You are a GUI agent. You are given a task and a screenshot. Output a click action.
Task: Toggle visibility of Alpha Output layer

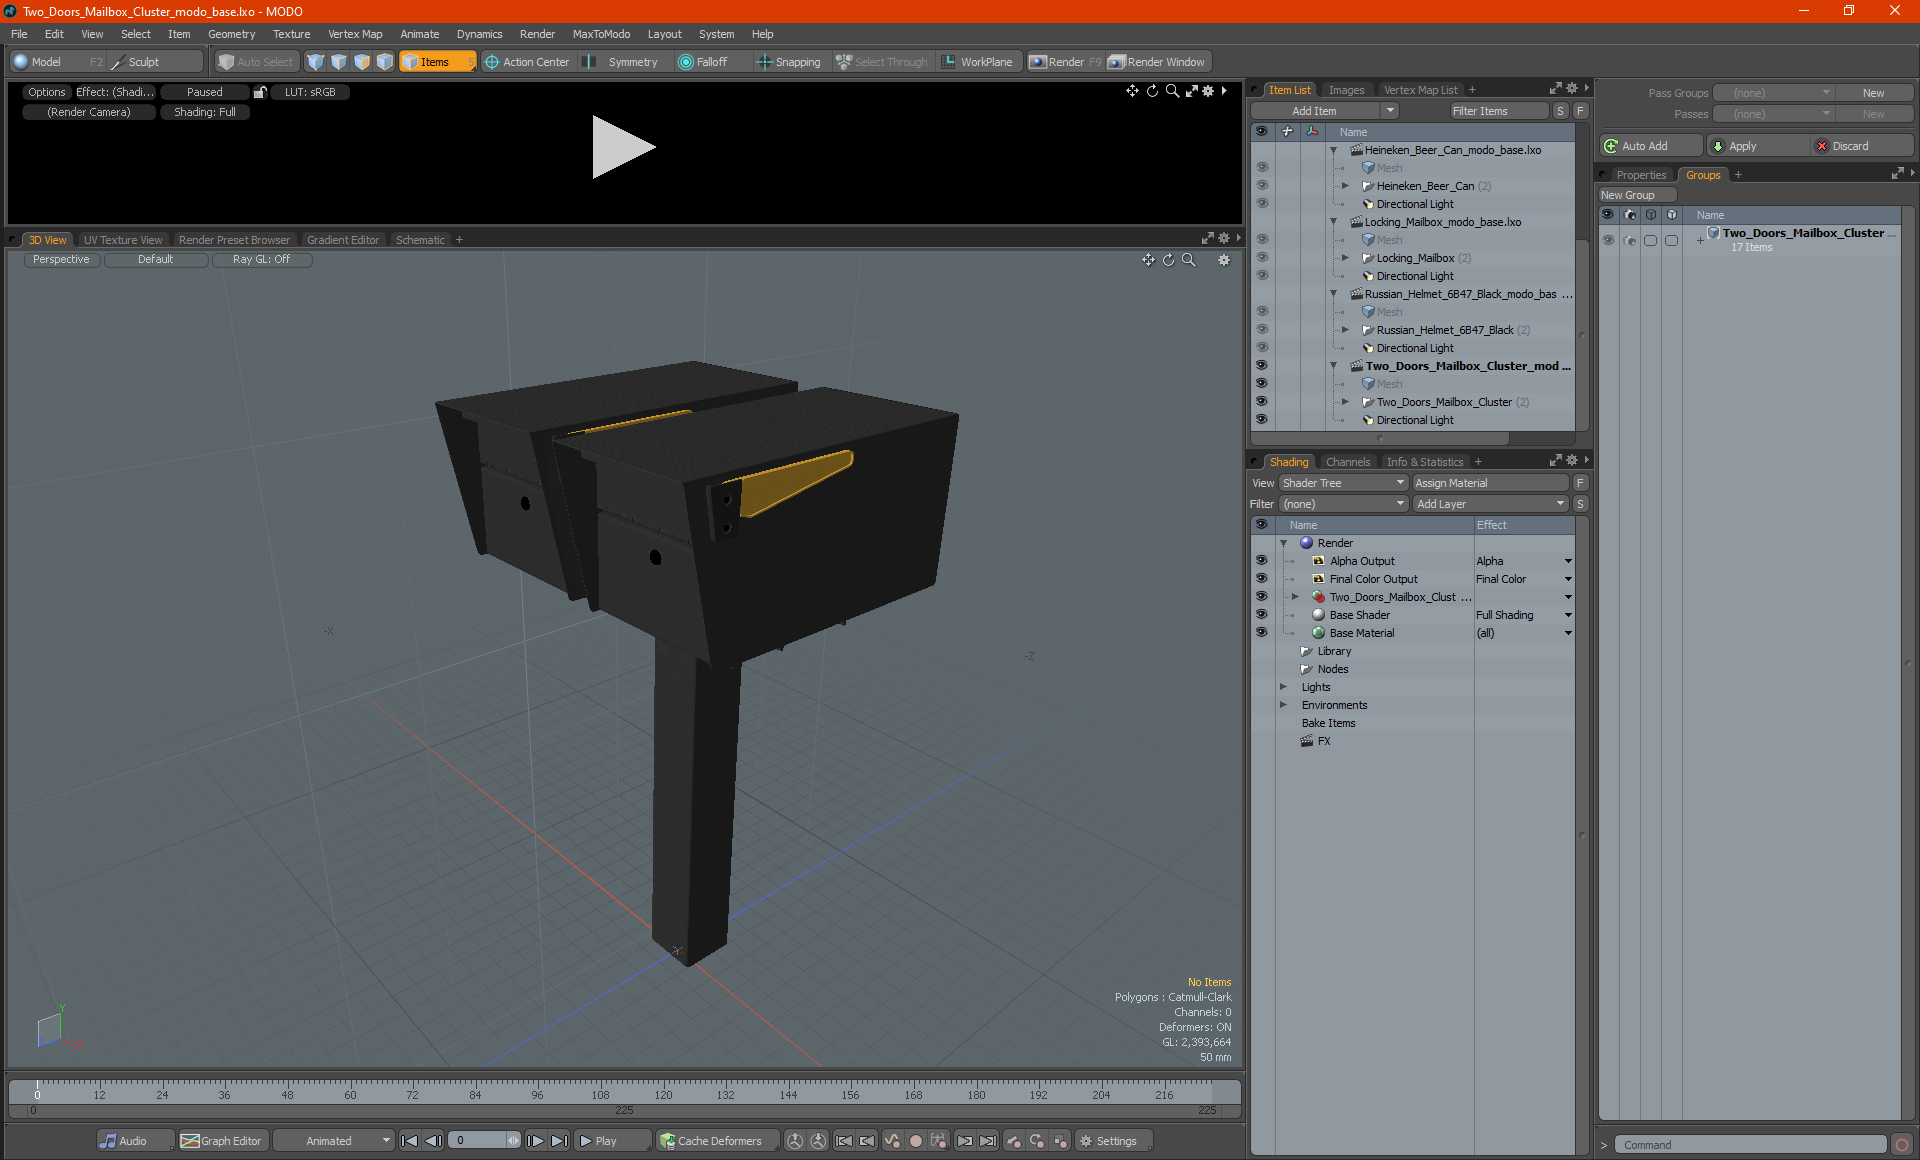coord(1261,561)
